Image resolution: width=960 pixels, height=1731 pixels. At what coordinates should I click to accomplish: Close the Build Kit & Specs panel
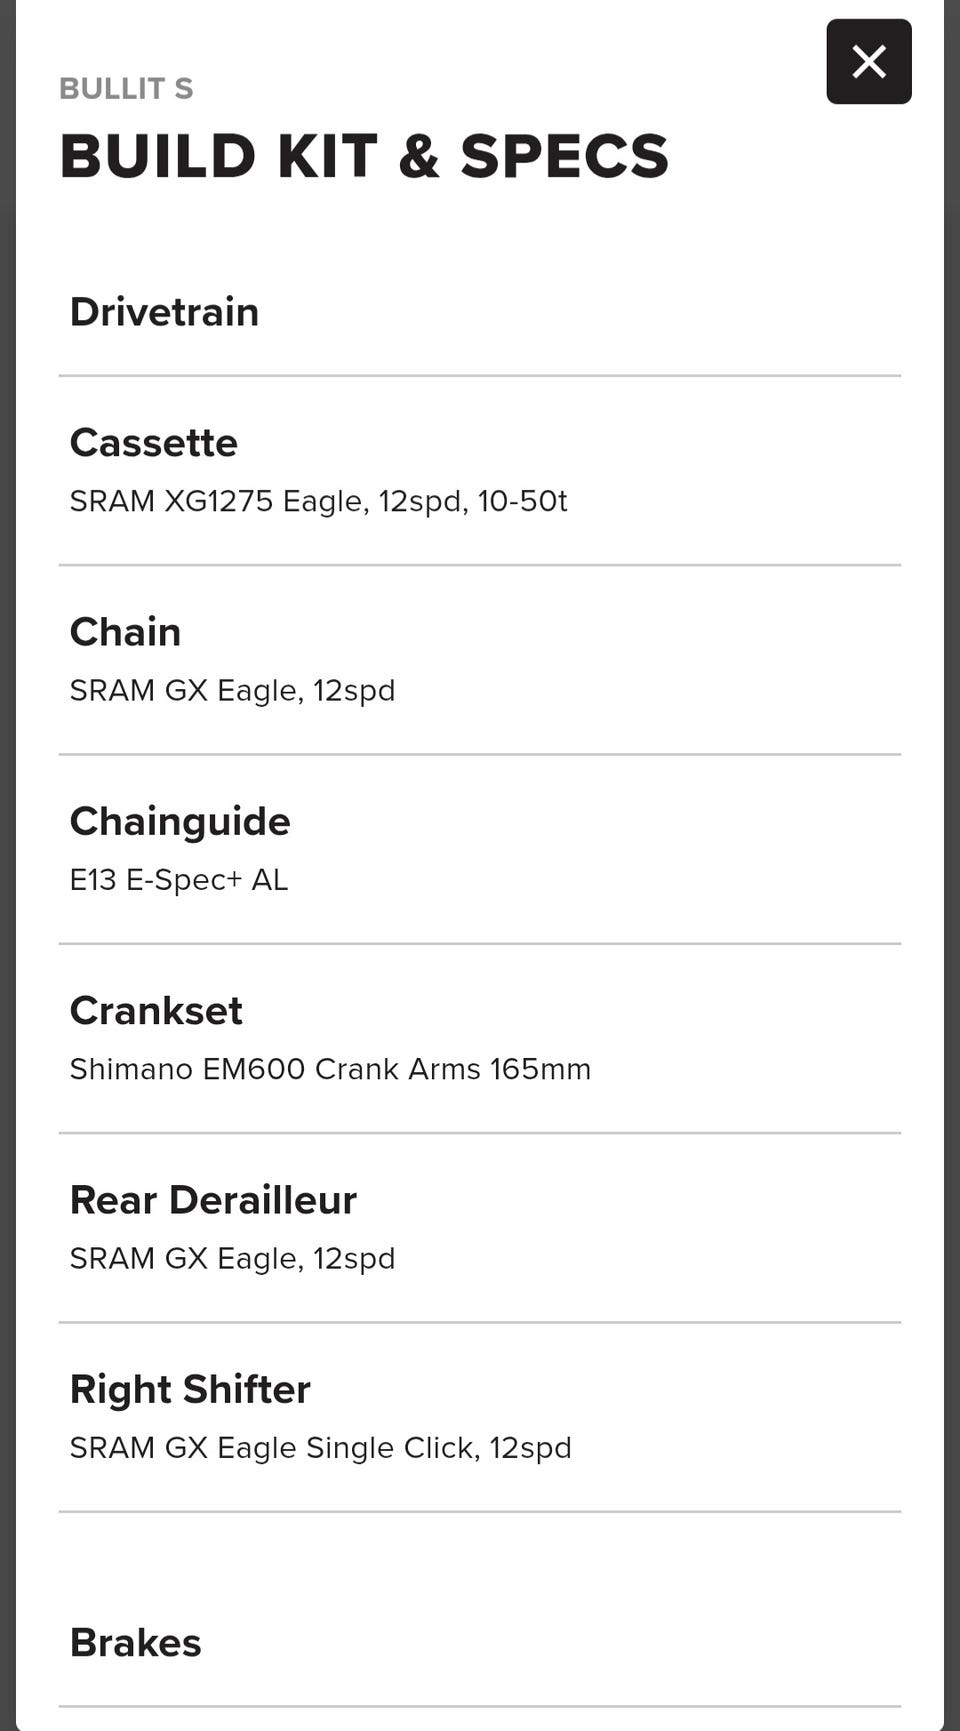[x=868, y=62]
